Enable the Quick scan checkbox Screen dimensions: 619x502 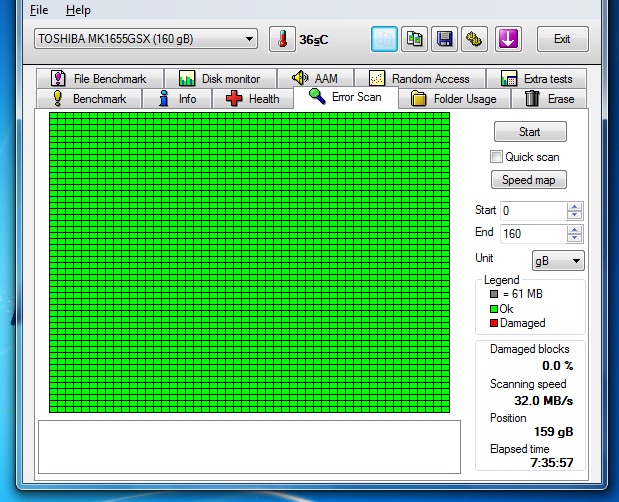(x=496, y=157)
